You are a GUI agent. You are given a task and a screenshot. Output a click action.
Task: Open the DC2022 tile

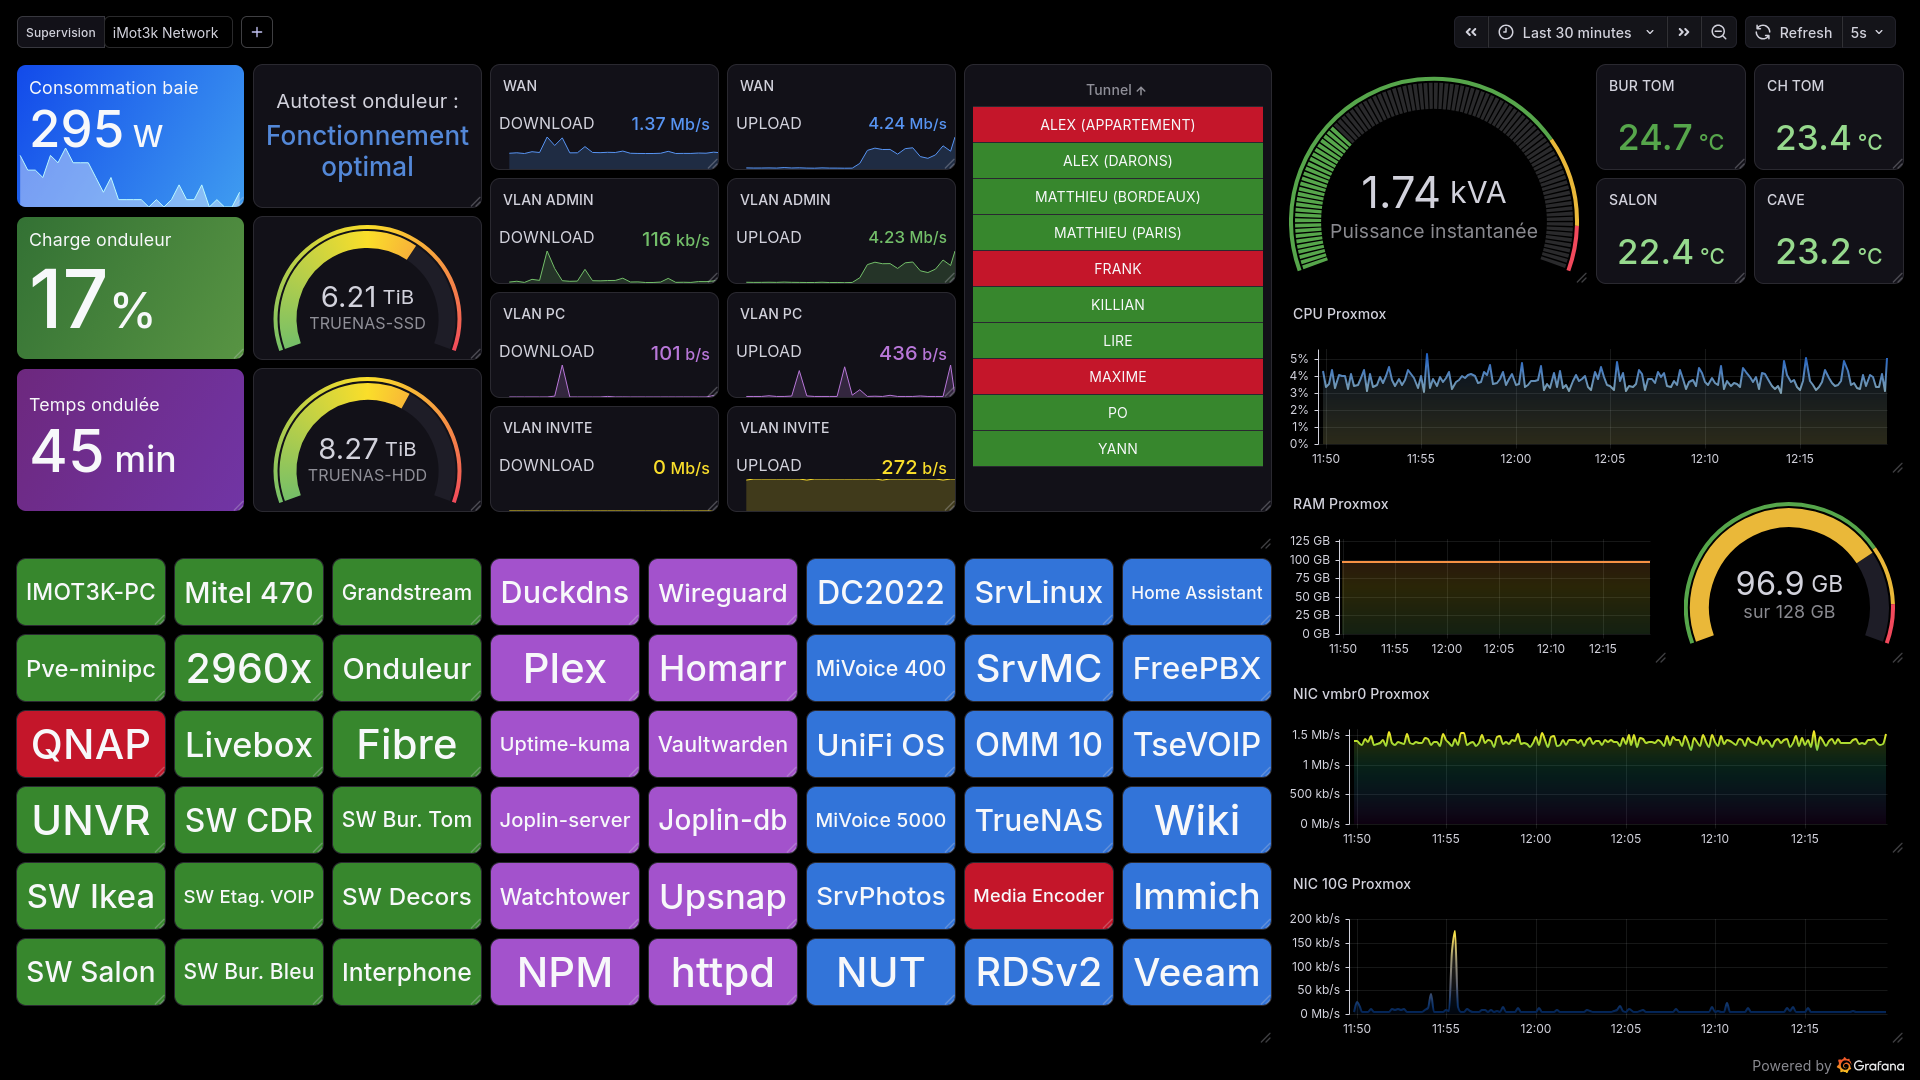coord(881,592)
